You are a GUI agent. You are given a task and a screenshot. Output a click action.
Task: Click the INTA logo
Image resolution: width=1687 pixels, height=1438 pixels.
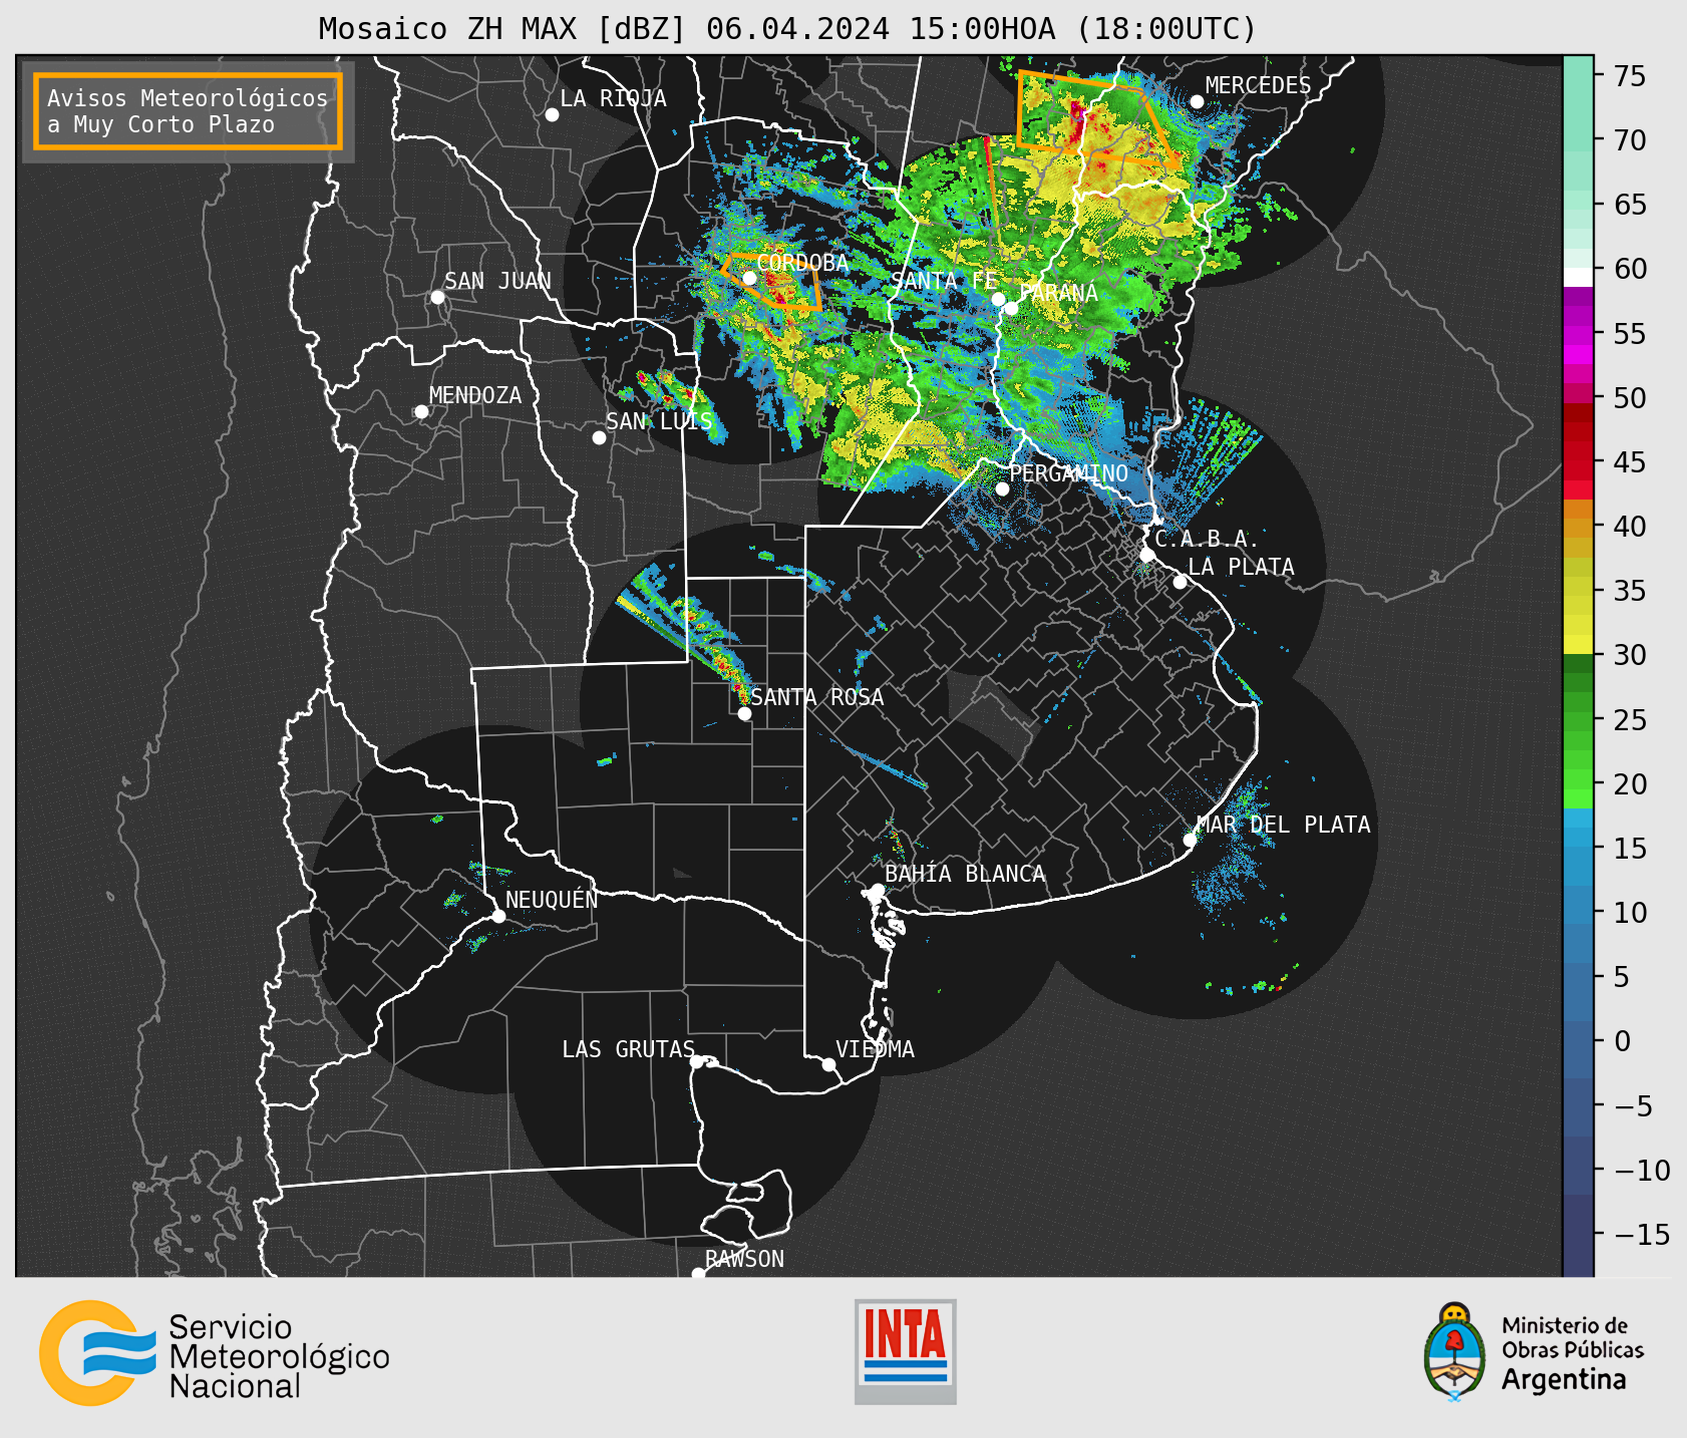pyautogui.click(x=905, y=1352)
